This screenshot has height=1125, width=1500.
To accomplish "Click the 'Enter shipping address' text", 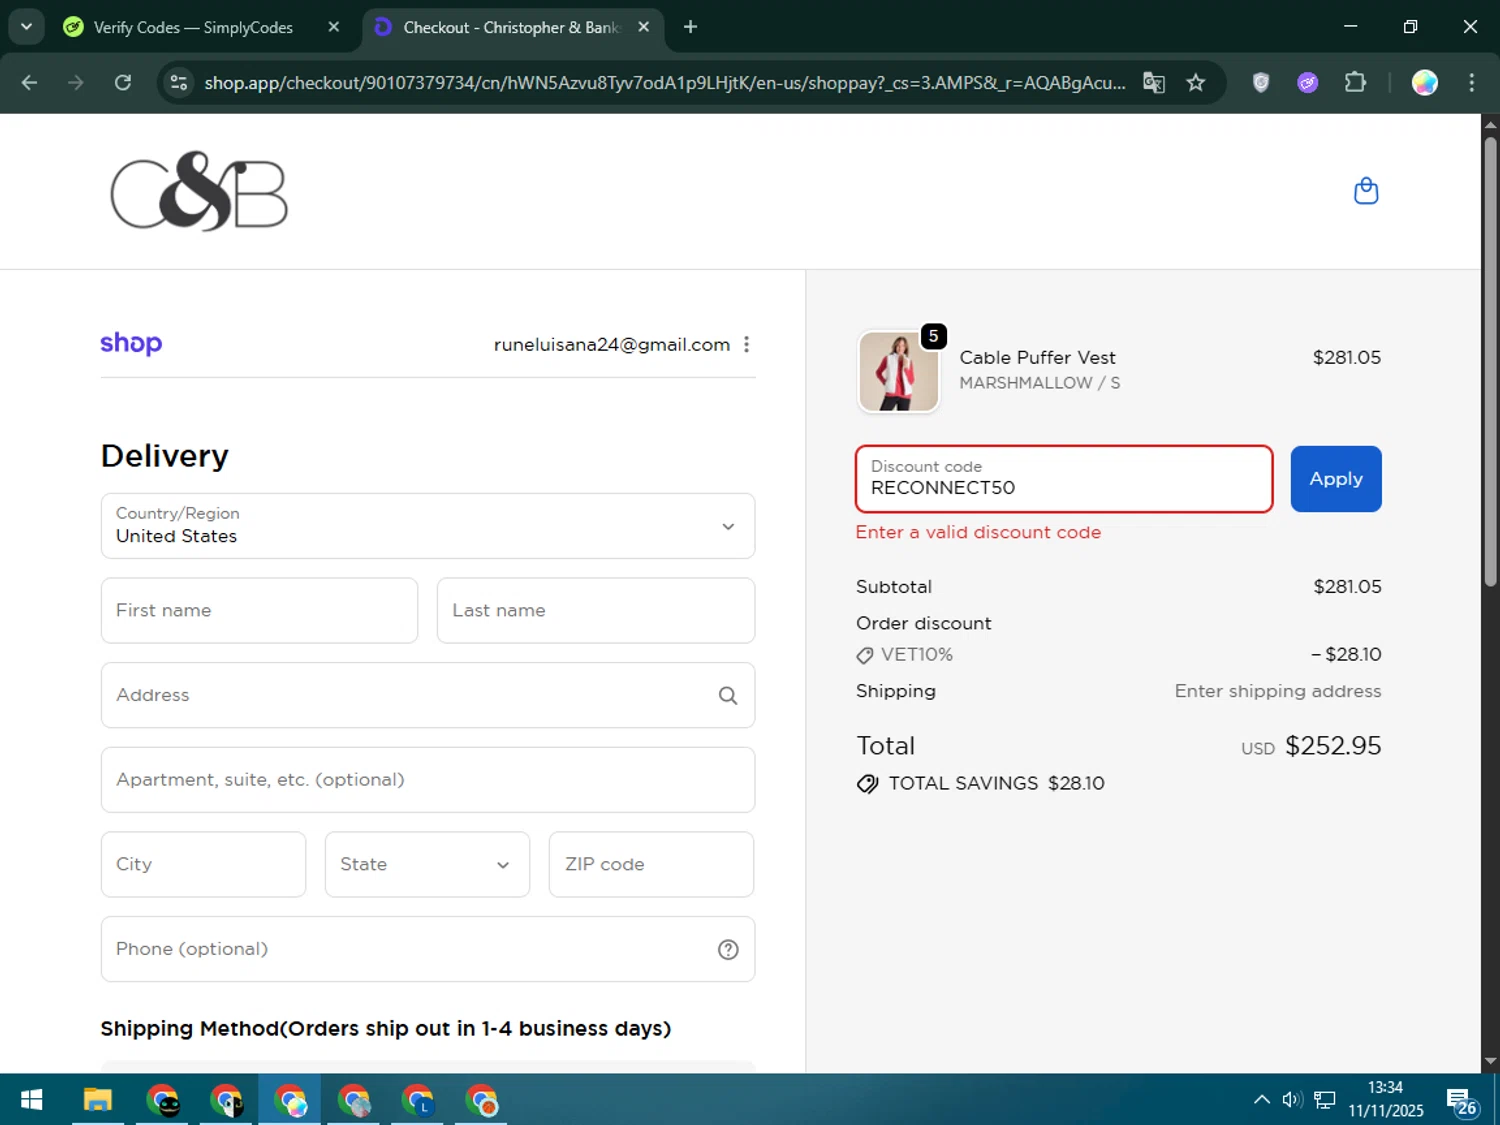I will [1278, 691].
